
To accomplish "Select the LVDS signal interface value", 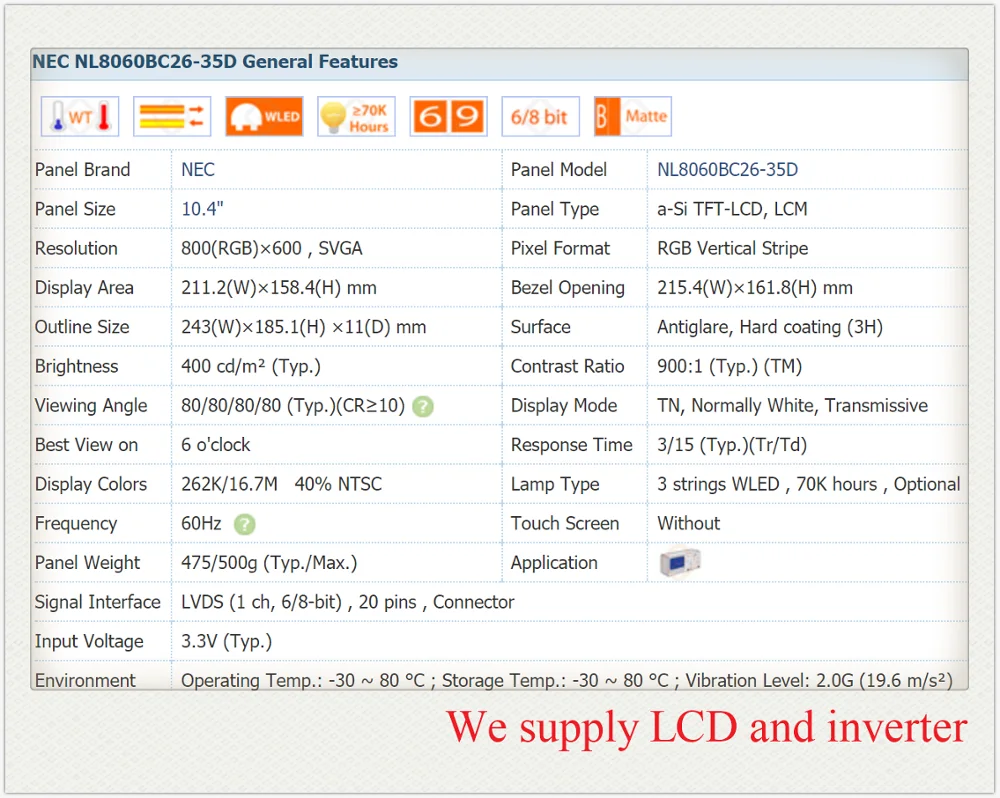I will [x=348, y=602].
